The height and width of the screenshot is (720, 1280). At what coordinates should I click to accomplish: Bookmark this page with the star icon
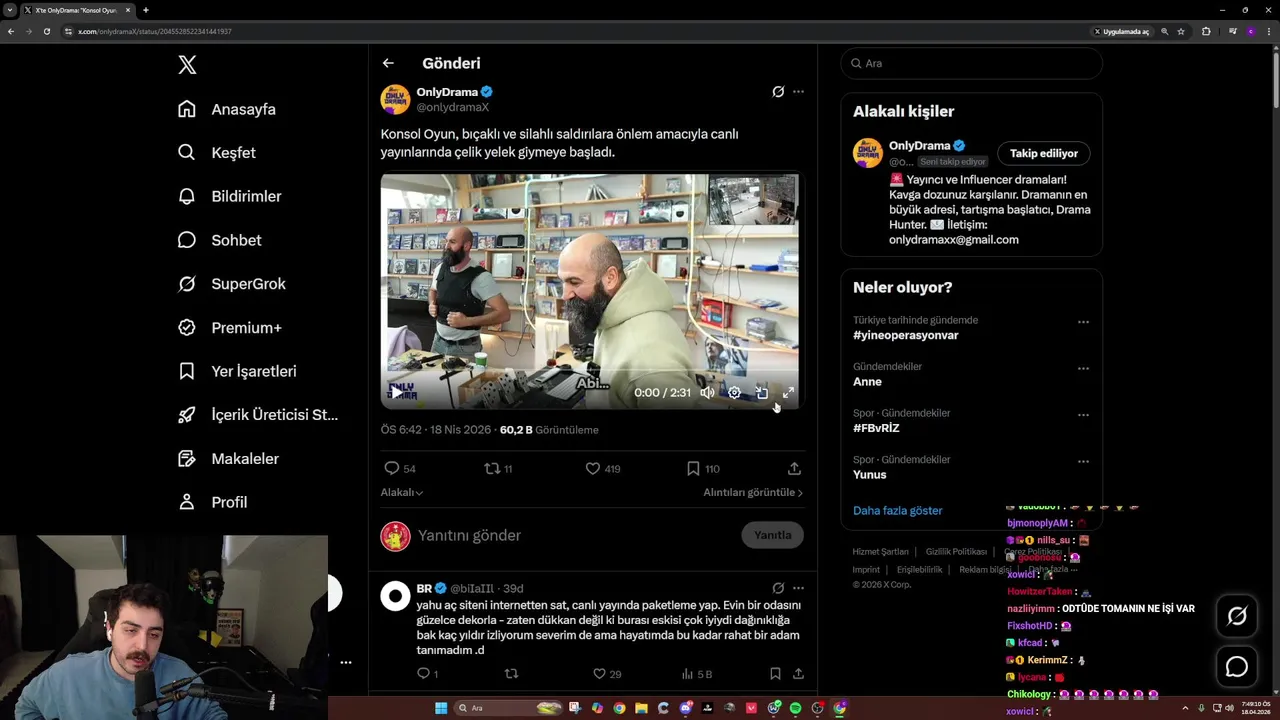tap(1181, 31)
